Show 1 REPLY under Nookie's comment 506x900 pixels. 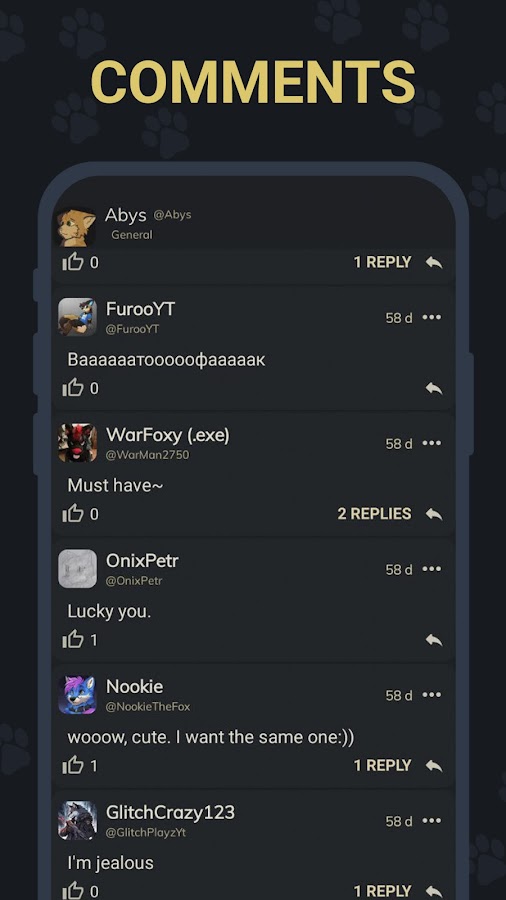(382, 765)
